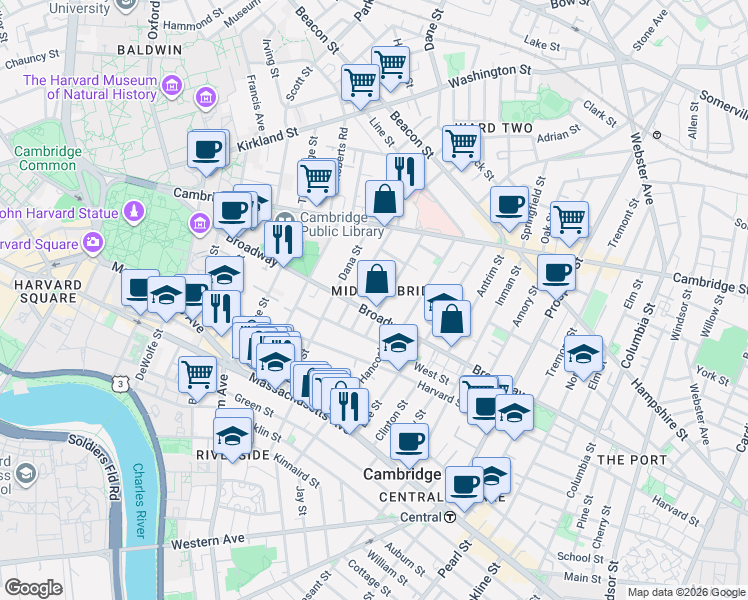Click the school marker right of Harvard St cluster

pos(514,414)
